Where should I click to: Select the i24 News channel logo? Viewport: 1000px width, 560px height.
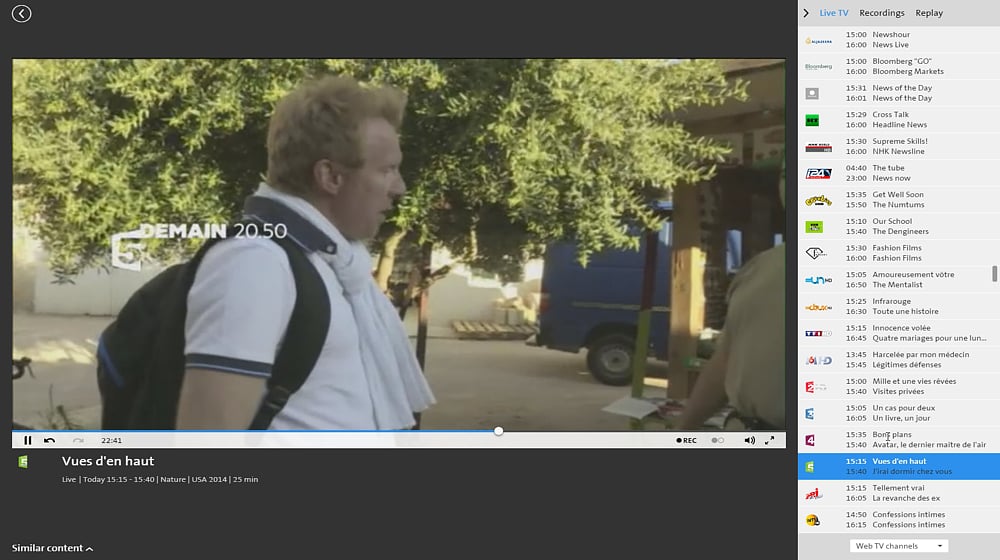(818, 173)
